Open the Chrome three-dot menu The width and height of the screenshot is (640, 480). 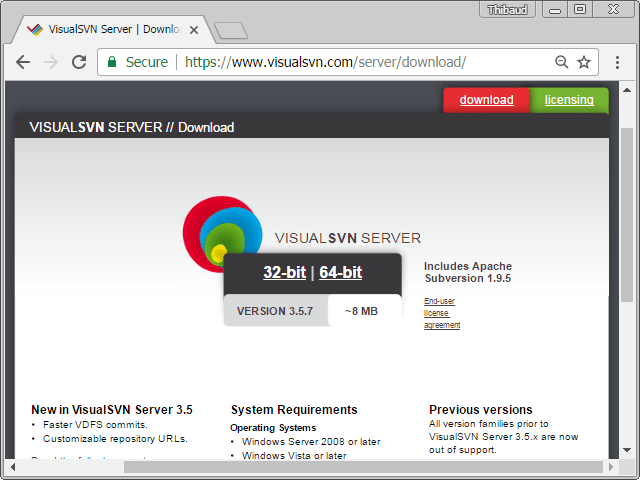(617, 62)
